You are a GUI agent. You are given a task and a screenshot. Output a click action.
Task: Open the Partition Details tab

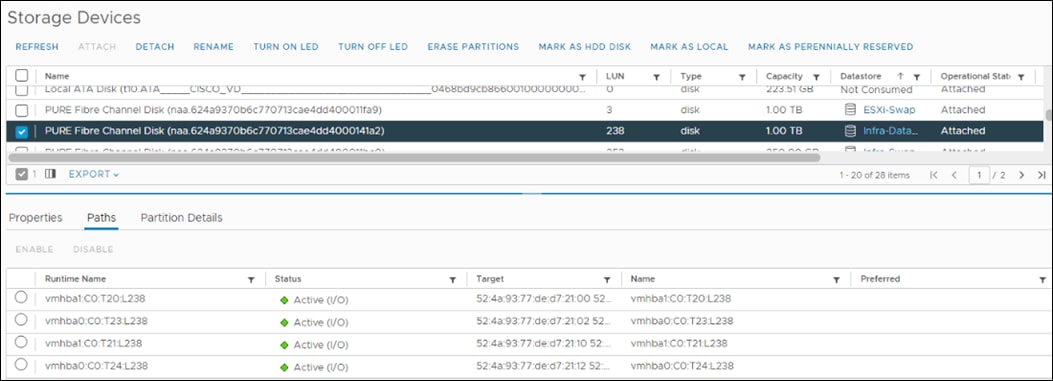click(x=181, y=218)
